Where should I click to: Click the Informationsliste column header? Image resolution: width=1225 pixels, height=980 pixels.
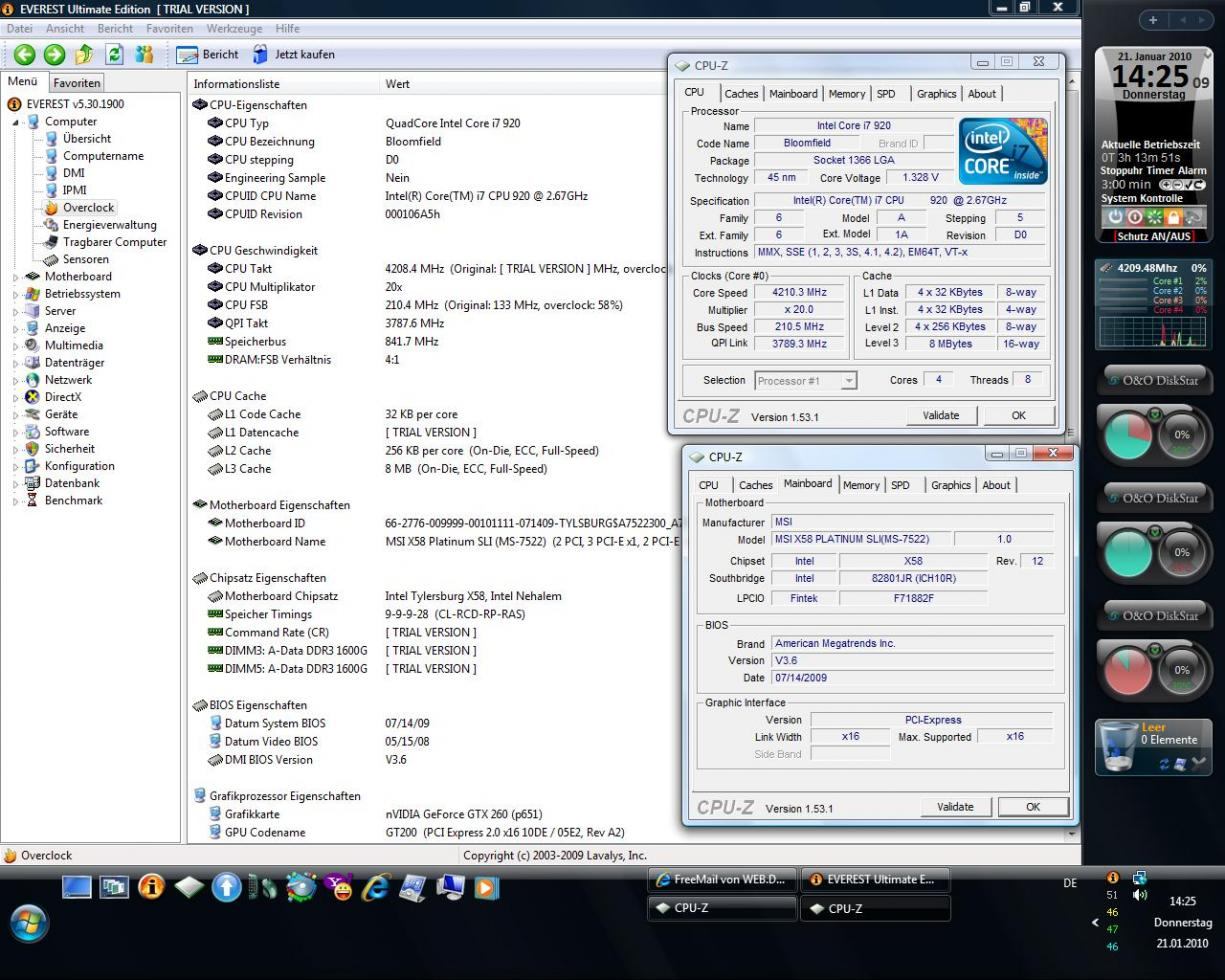pos(284,84)
